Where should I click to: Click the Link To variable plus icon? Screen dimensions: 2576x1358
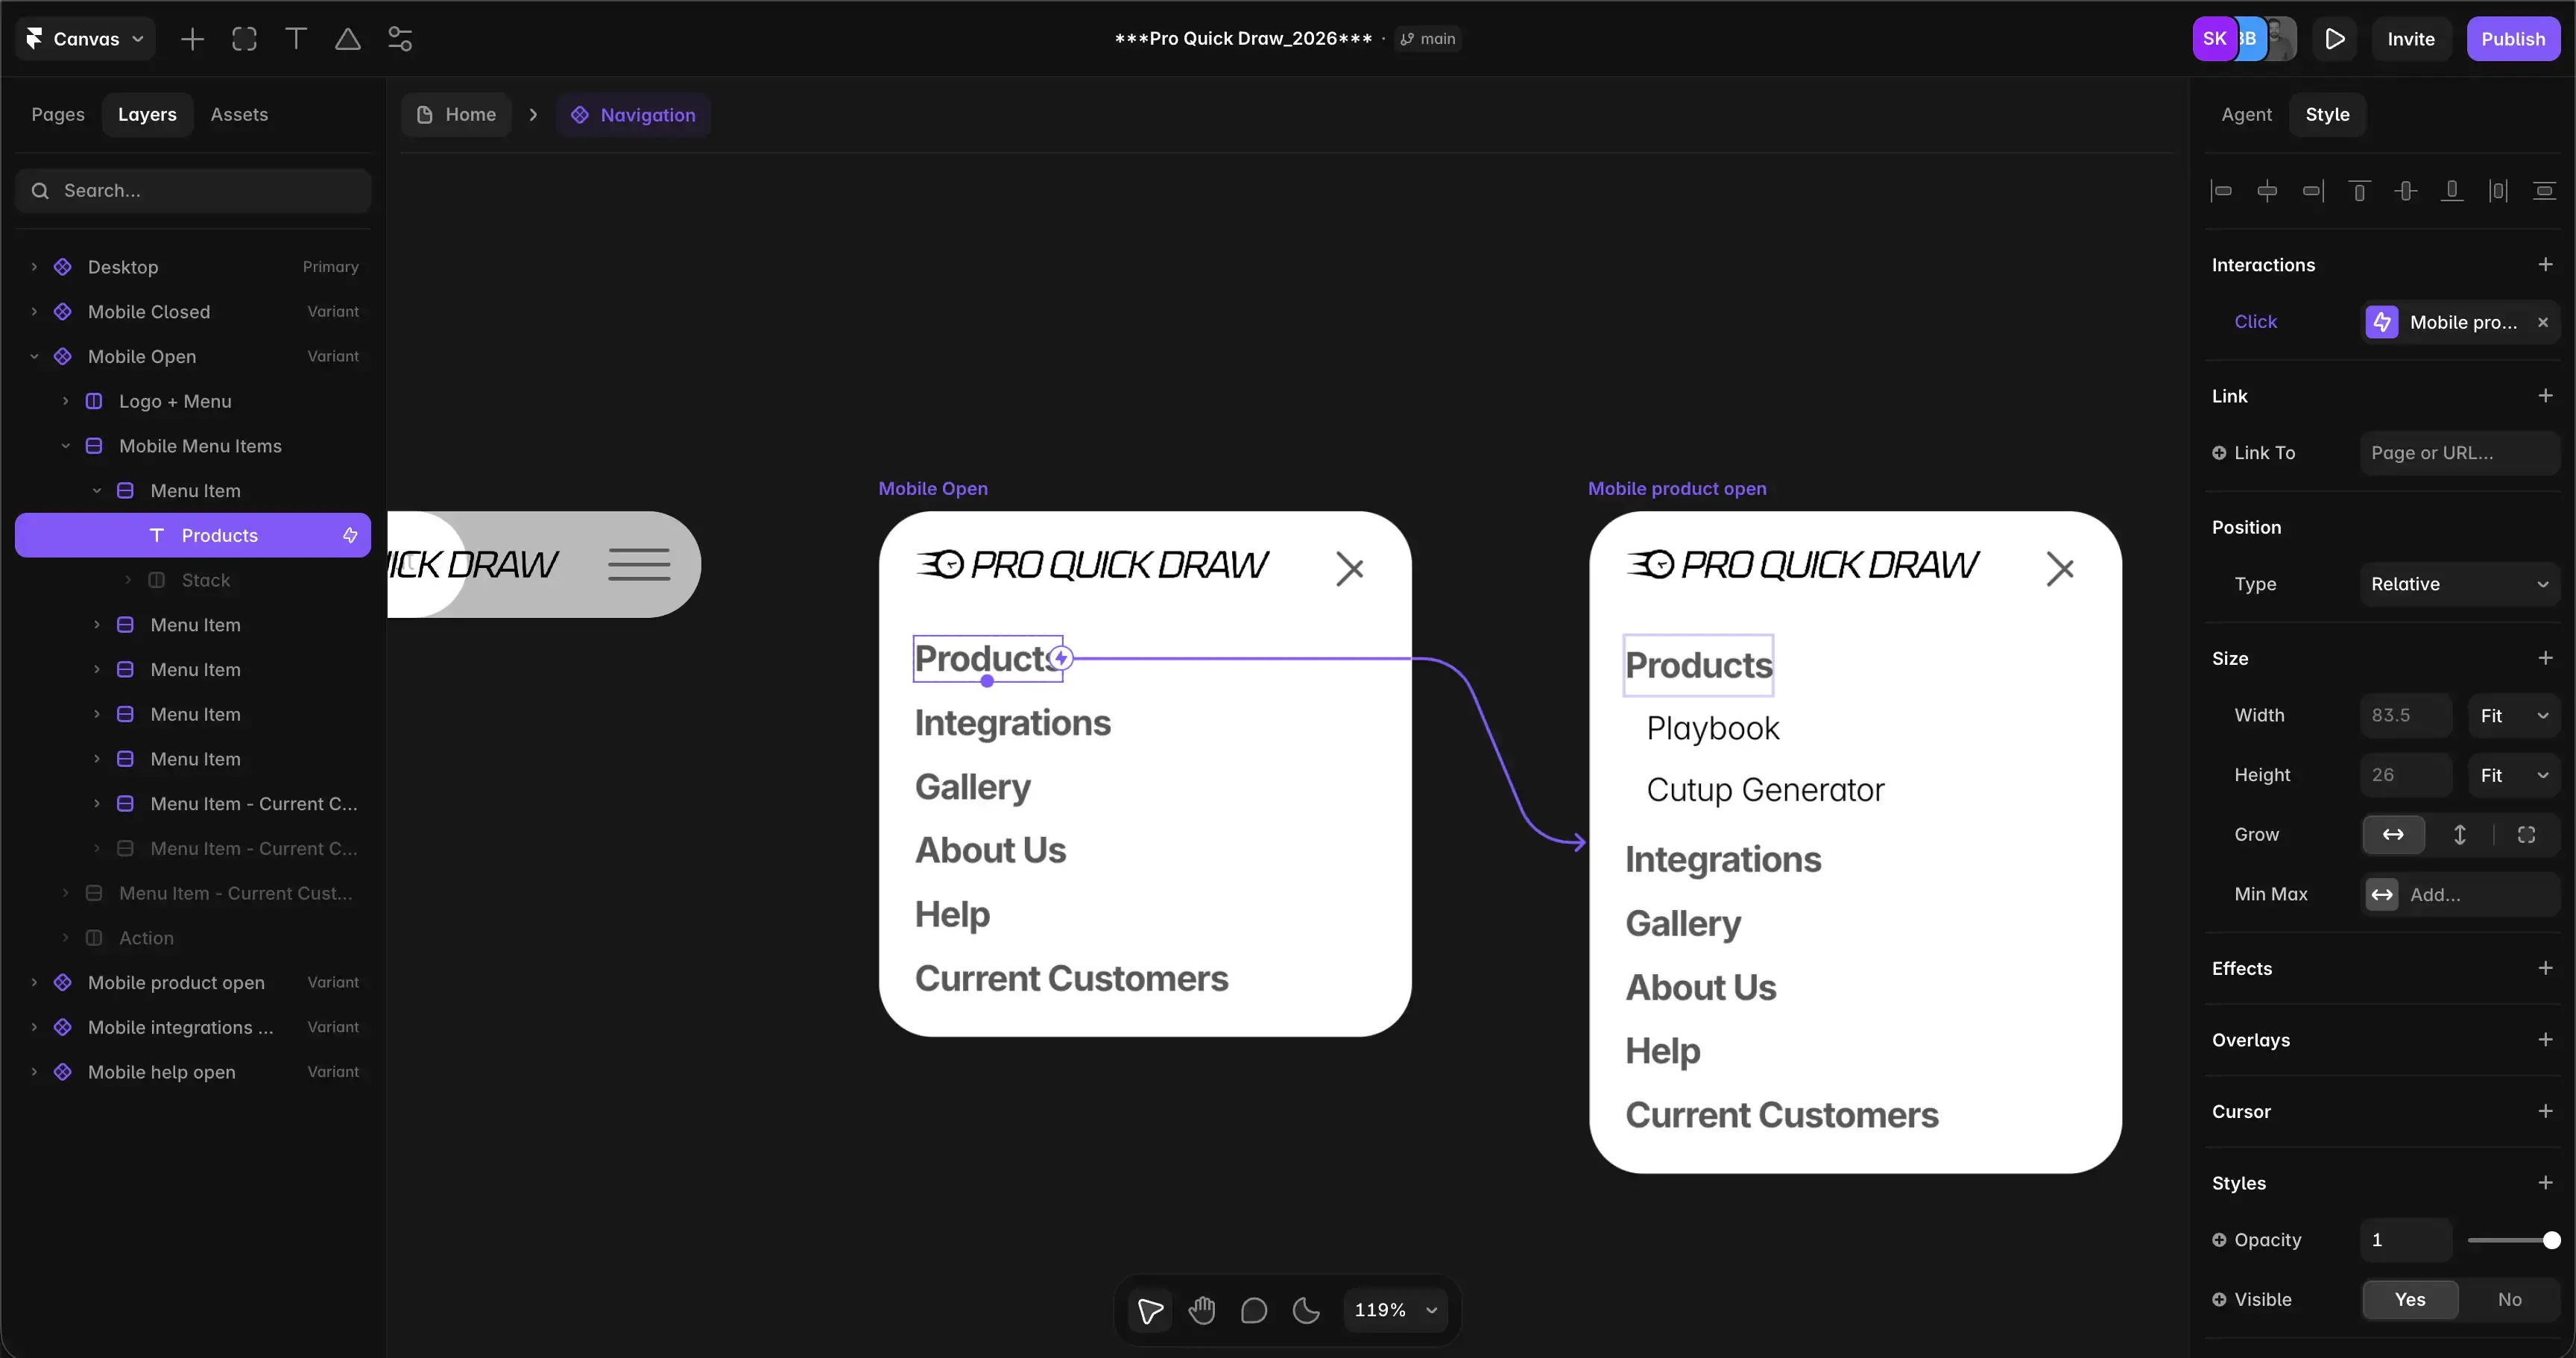pos(2219,453)
